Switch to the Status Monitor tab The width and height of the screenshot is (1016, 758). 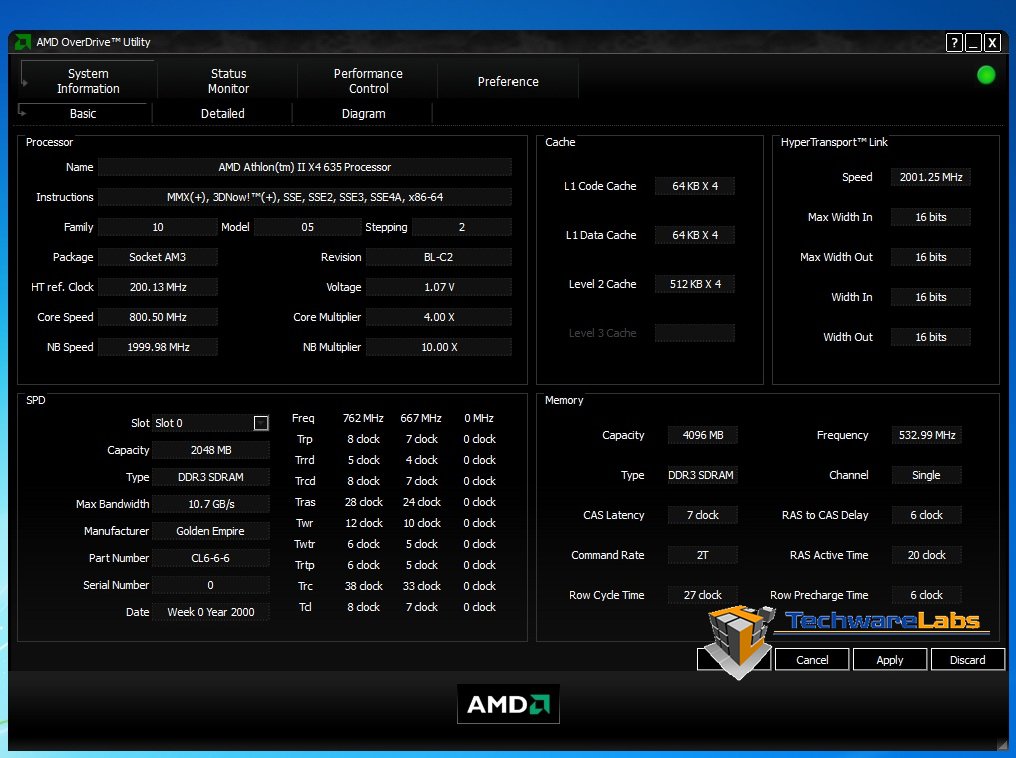point(228,81)
